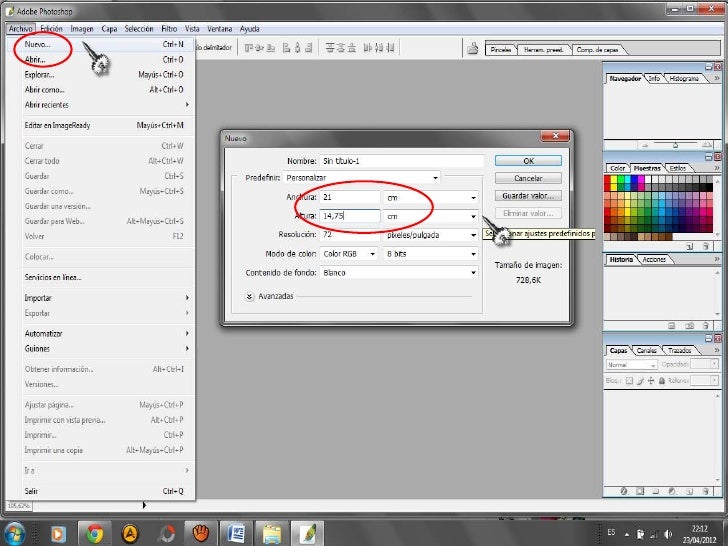Click the Distribute bottom edges icon

[x=352, y=48]
